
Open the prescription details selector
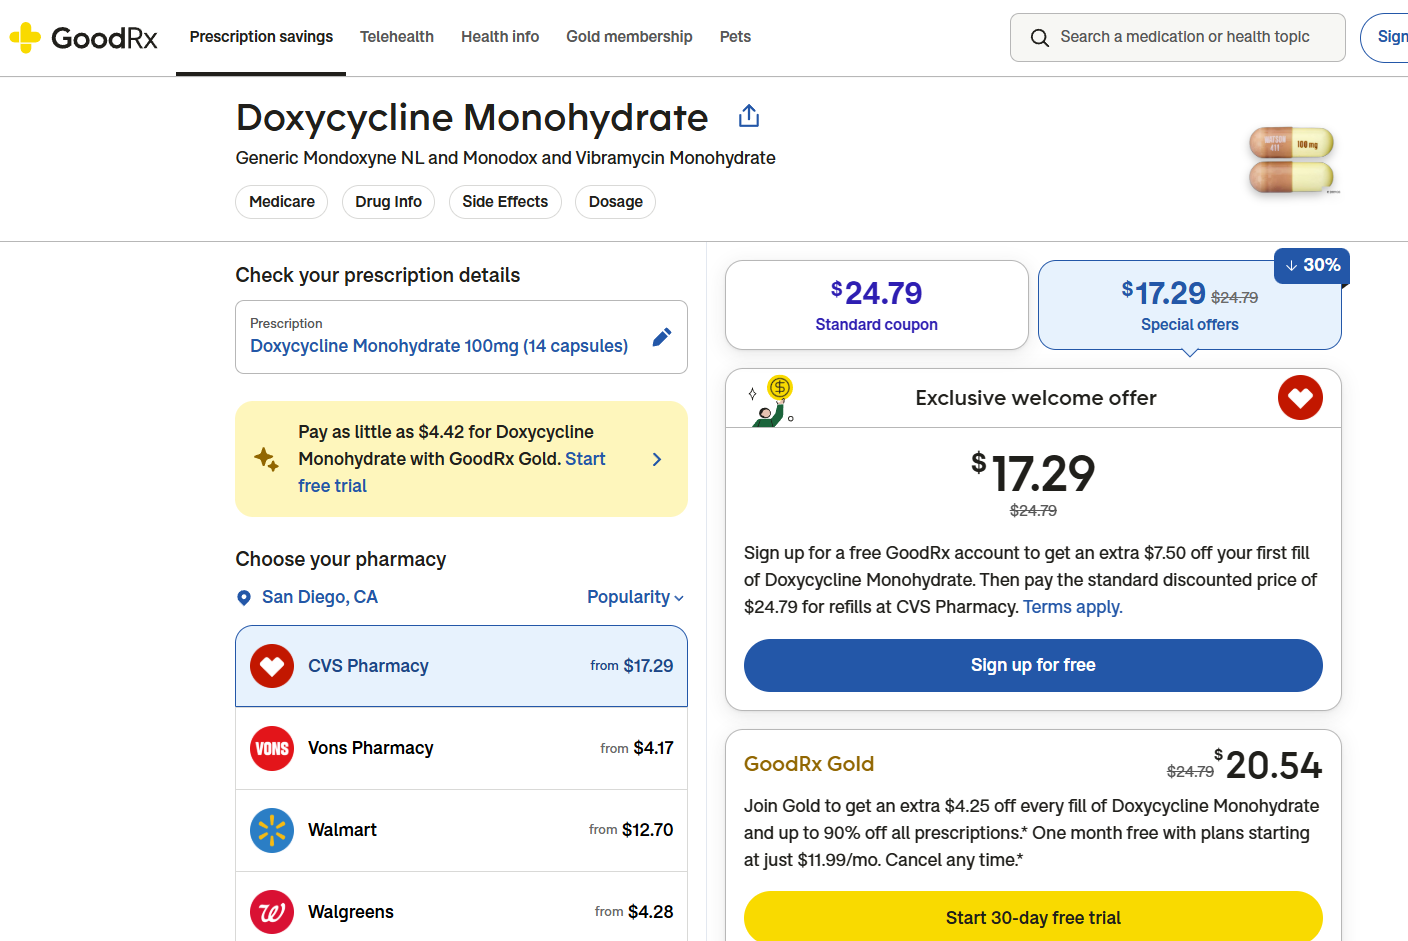tap(461, 337)
